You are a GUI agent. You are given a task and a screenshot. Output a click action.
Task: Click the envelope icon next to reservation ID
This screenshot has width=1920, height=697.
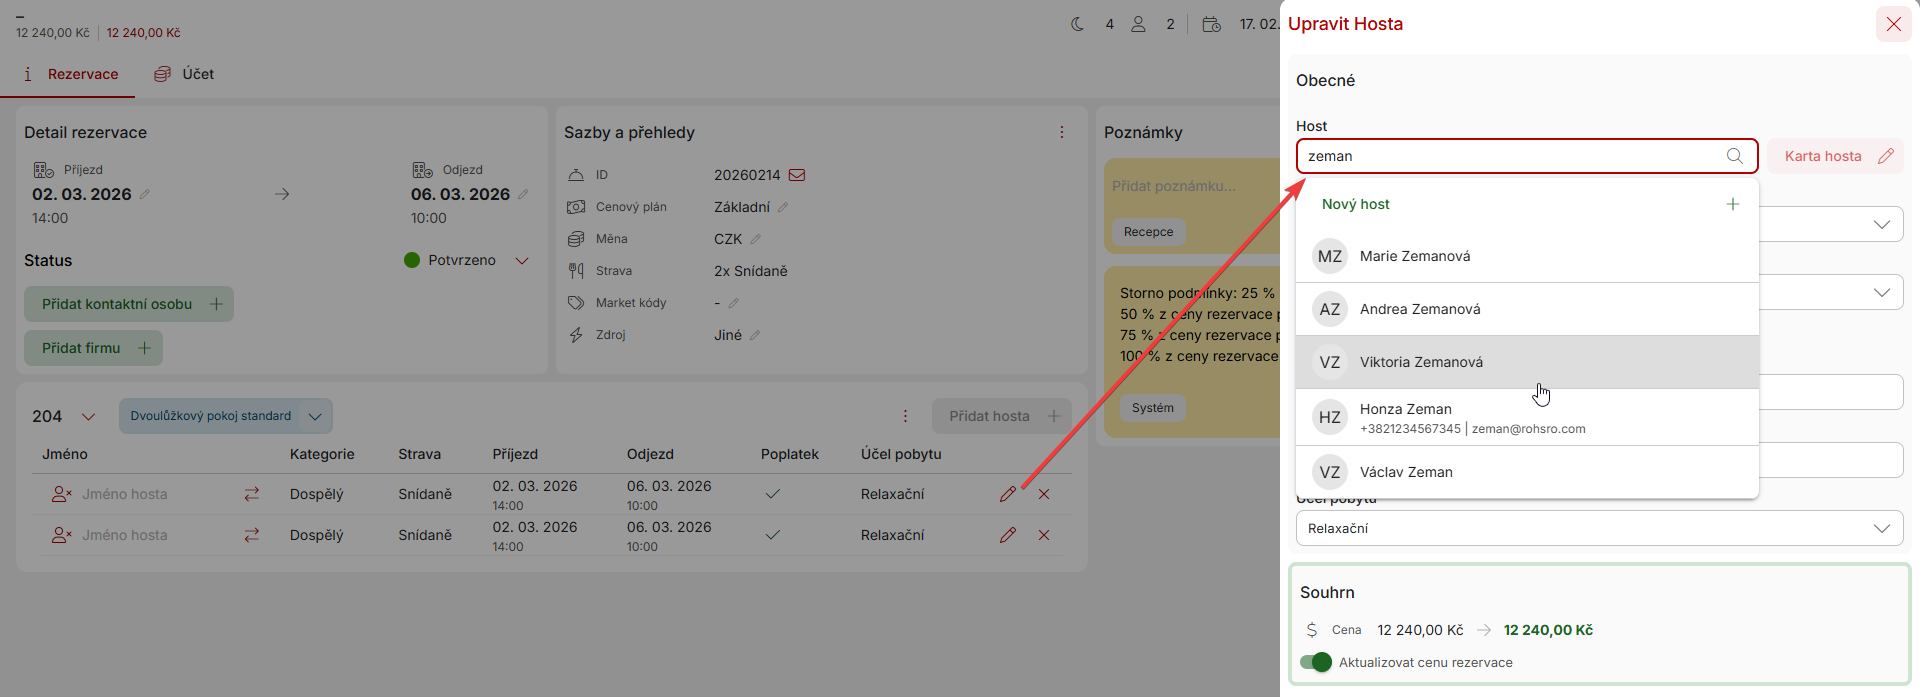[x=797, y=175]
